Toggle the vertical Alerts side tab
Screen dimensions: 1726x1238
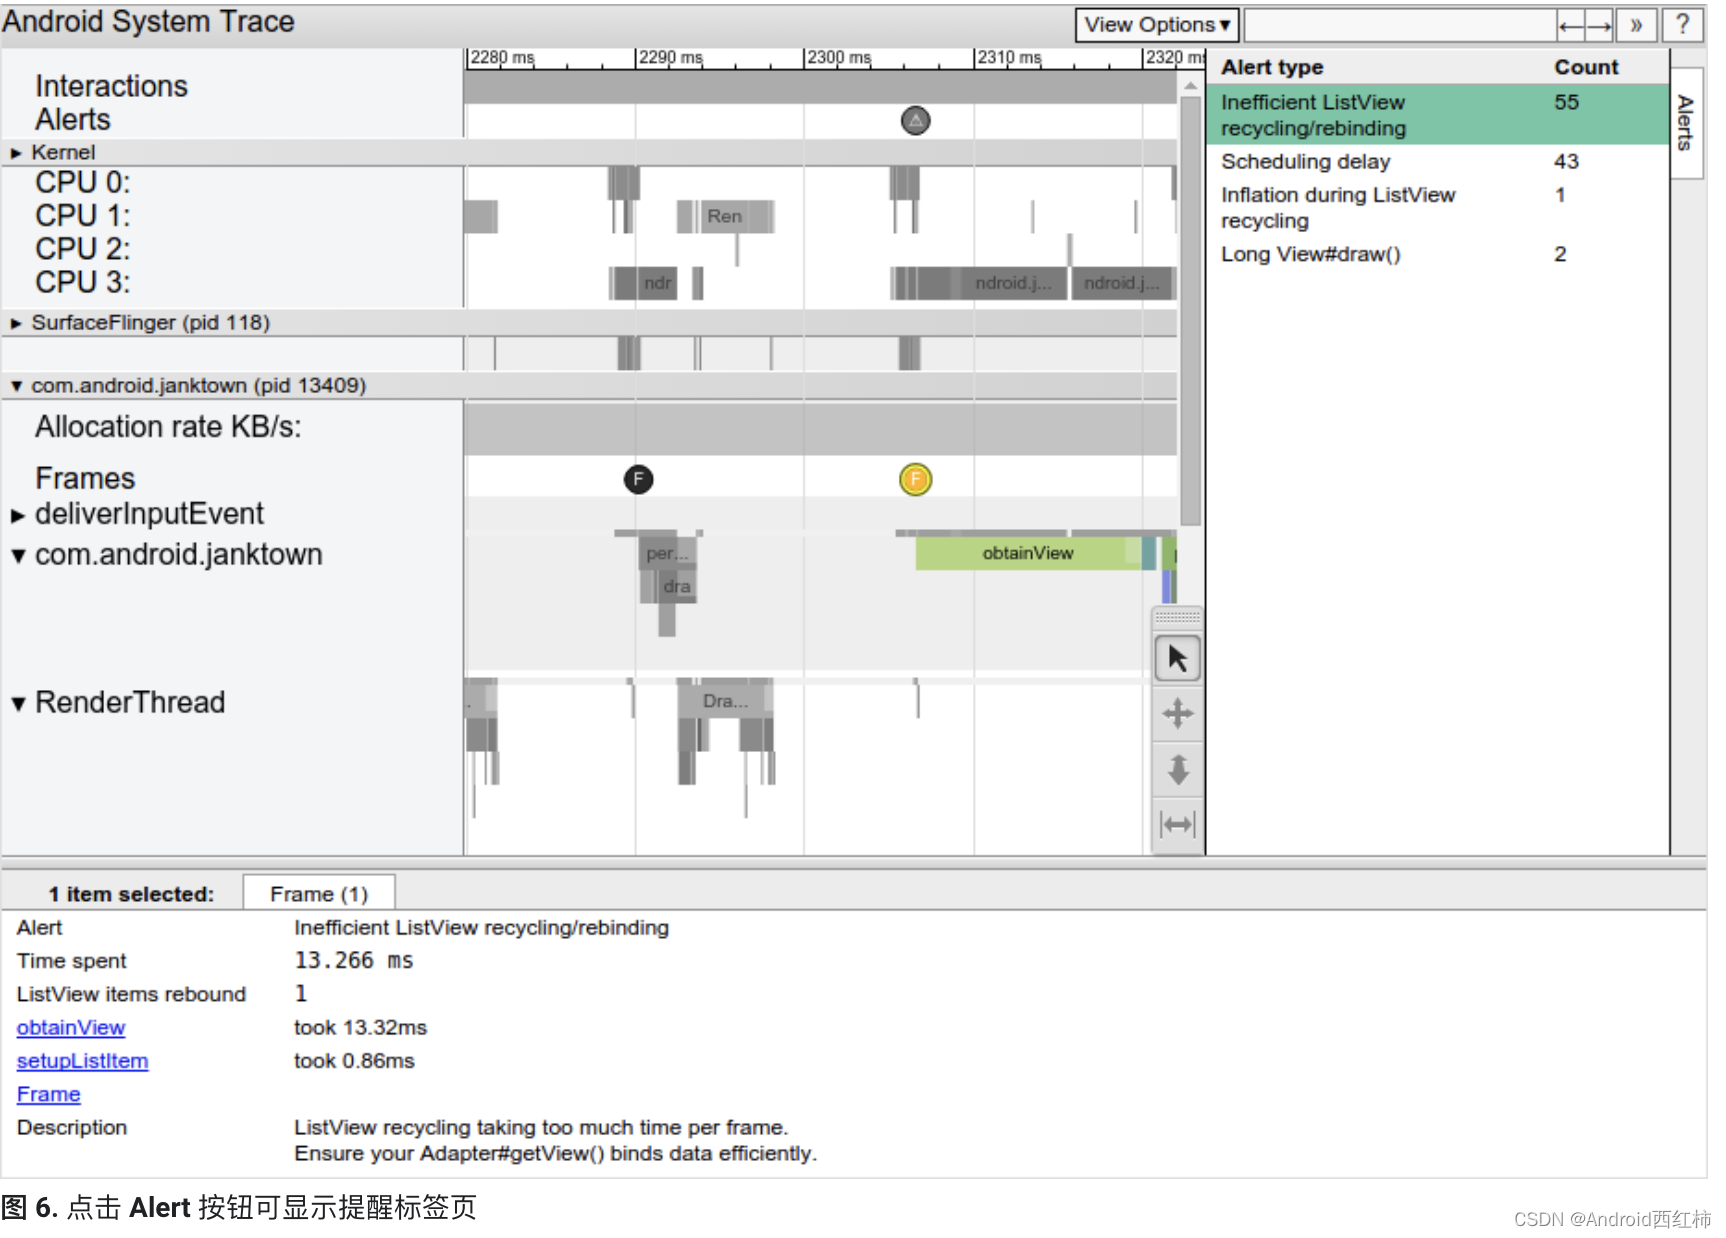pyautogui.click(x=1685, y=123)
